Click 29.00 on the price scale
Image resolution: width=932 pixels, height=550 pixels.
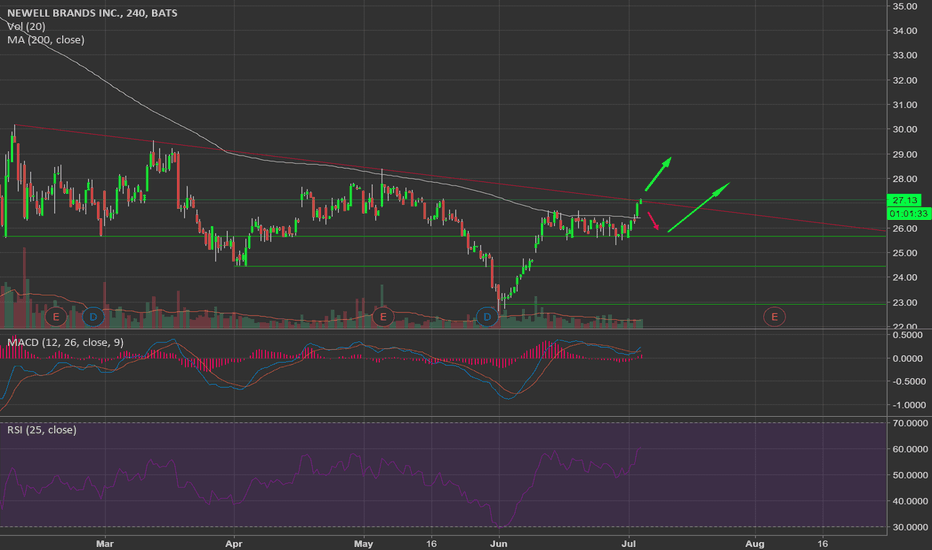click(x=905, y=155)
